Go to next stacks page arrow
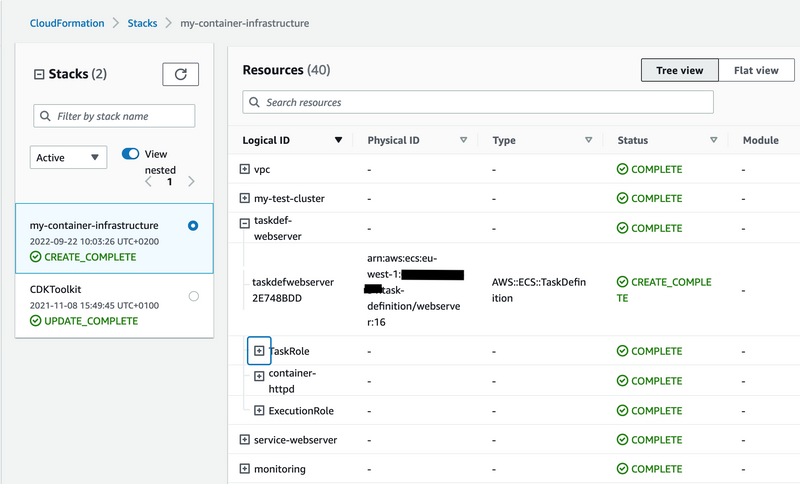The image size is (800, 484). point(191,182)
